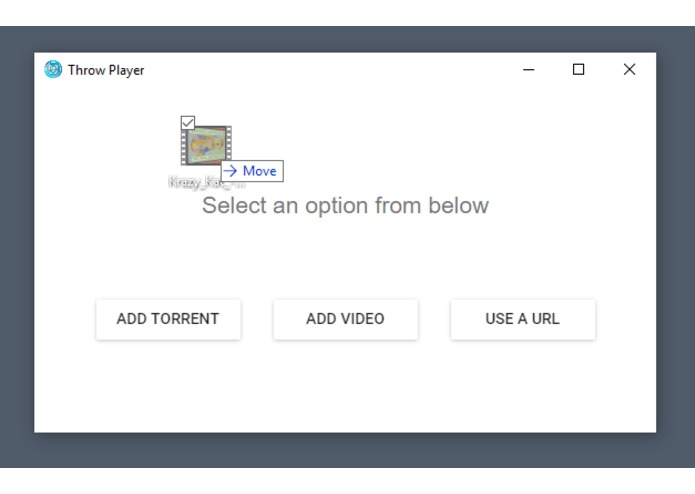The width and height of the screenshot is (695, 494).
Task: Open the USE A URL option
Action: click(523, 319)
